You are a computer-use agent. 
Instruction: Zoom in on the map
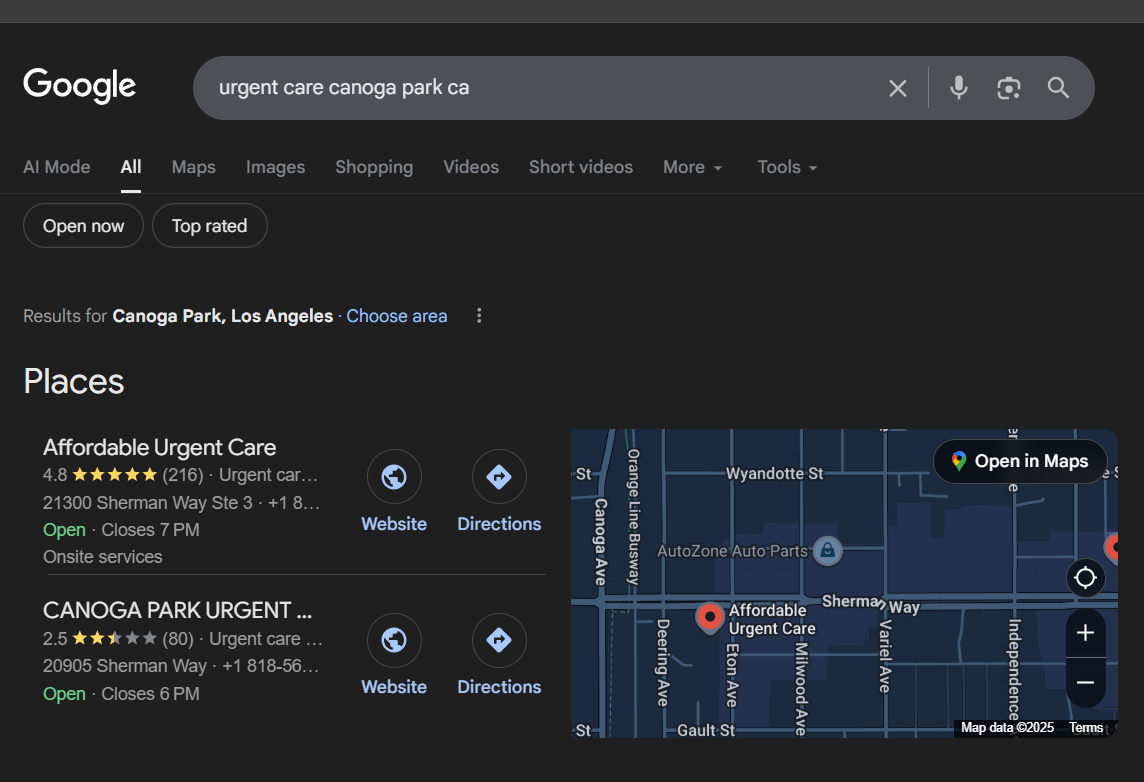click(x=1086, y=633)
